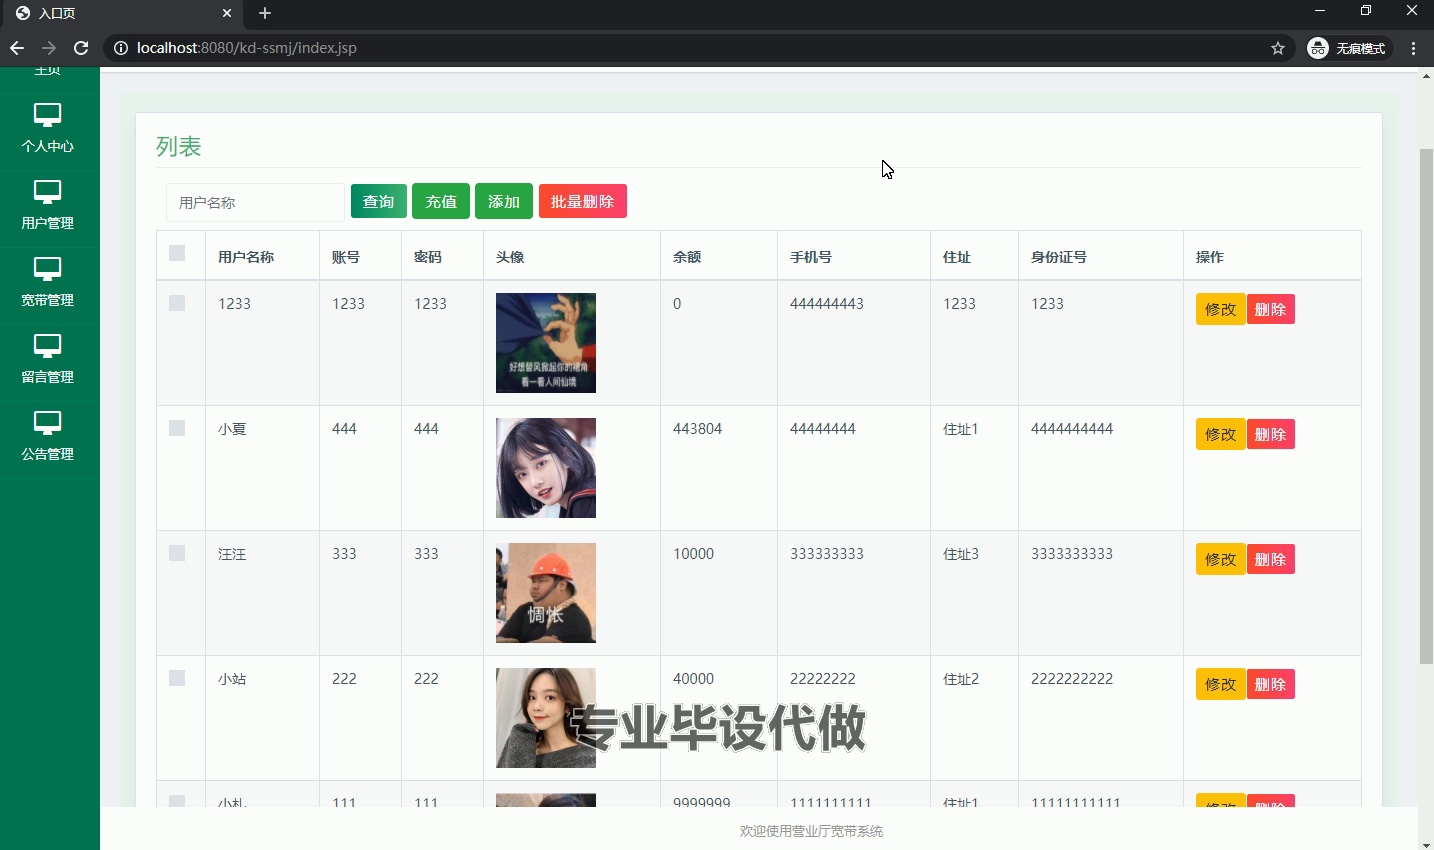This screenshot has height=850, width=1434.
Task: Click 删除 for user 汪汪
Action: pyautogui.click(x=1270, y=559)
